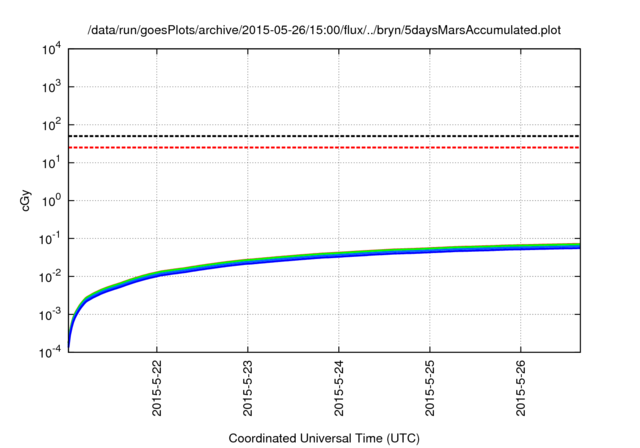Click the 2015-5-22 date label
Viewport: 640px width, 448px height.
pos(157,388)
